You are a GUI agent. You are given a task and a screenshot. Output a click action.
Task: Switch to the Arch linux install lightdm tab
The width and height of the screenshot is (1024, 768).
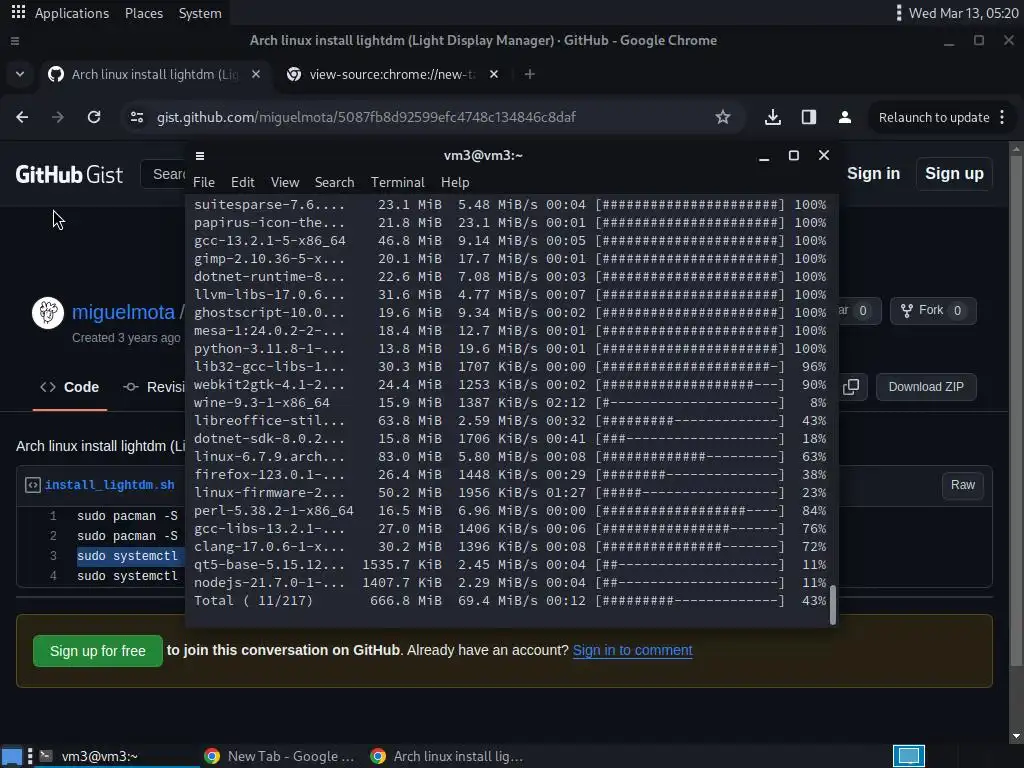click(x=155, y=74)
